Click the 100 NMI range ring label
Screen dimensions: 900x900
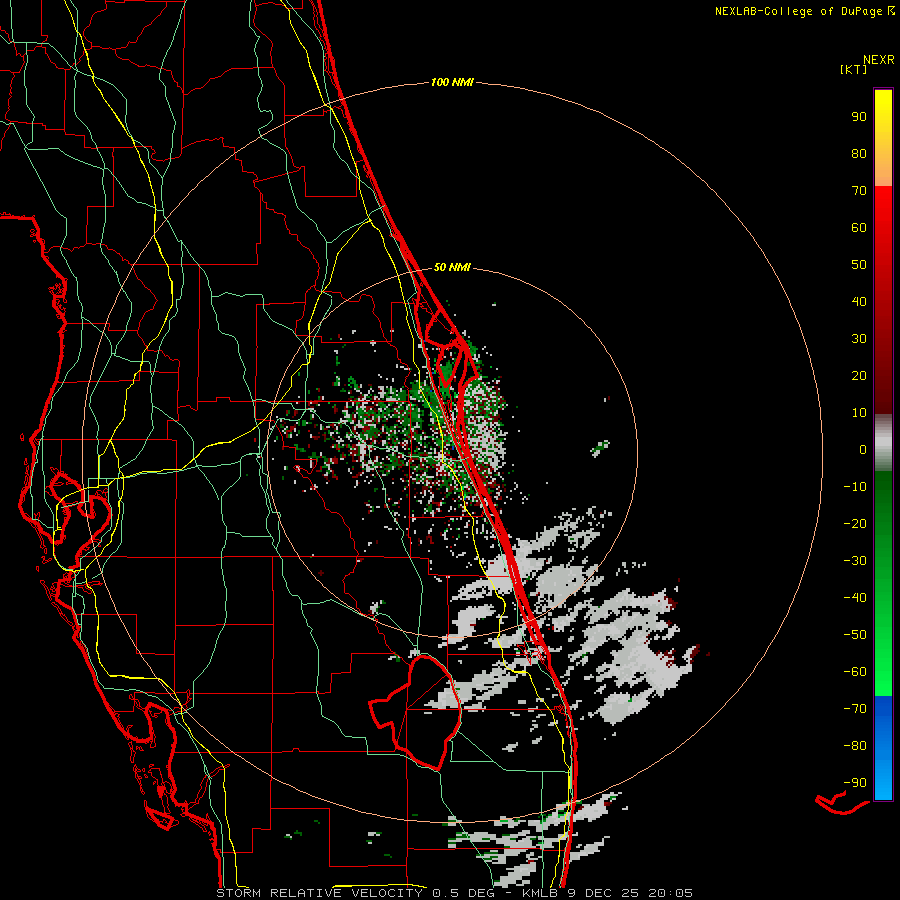coord(452,83)
